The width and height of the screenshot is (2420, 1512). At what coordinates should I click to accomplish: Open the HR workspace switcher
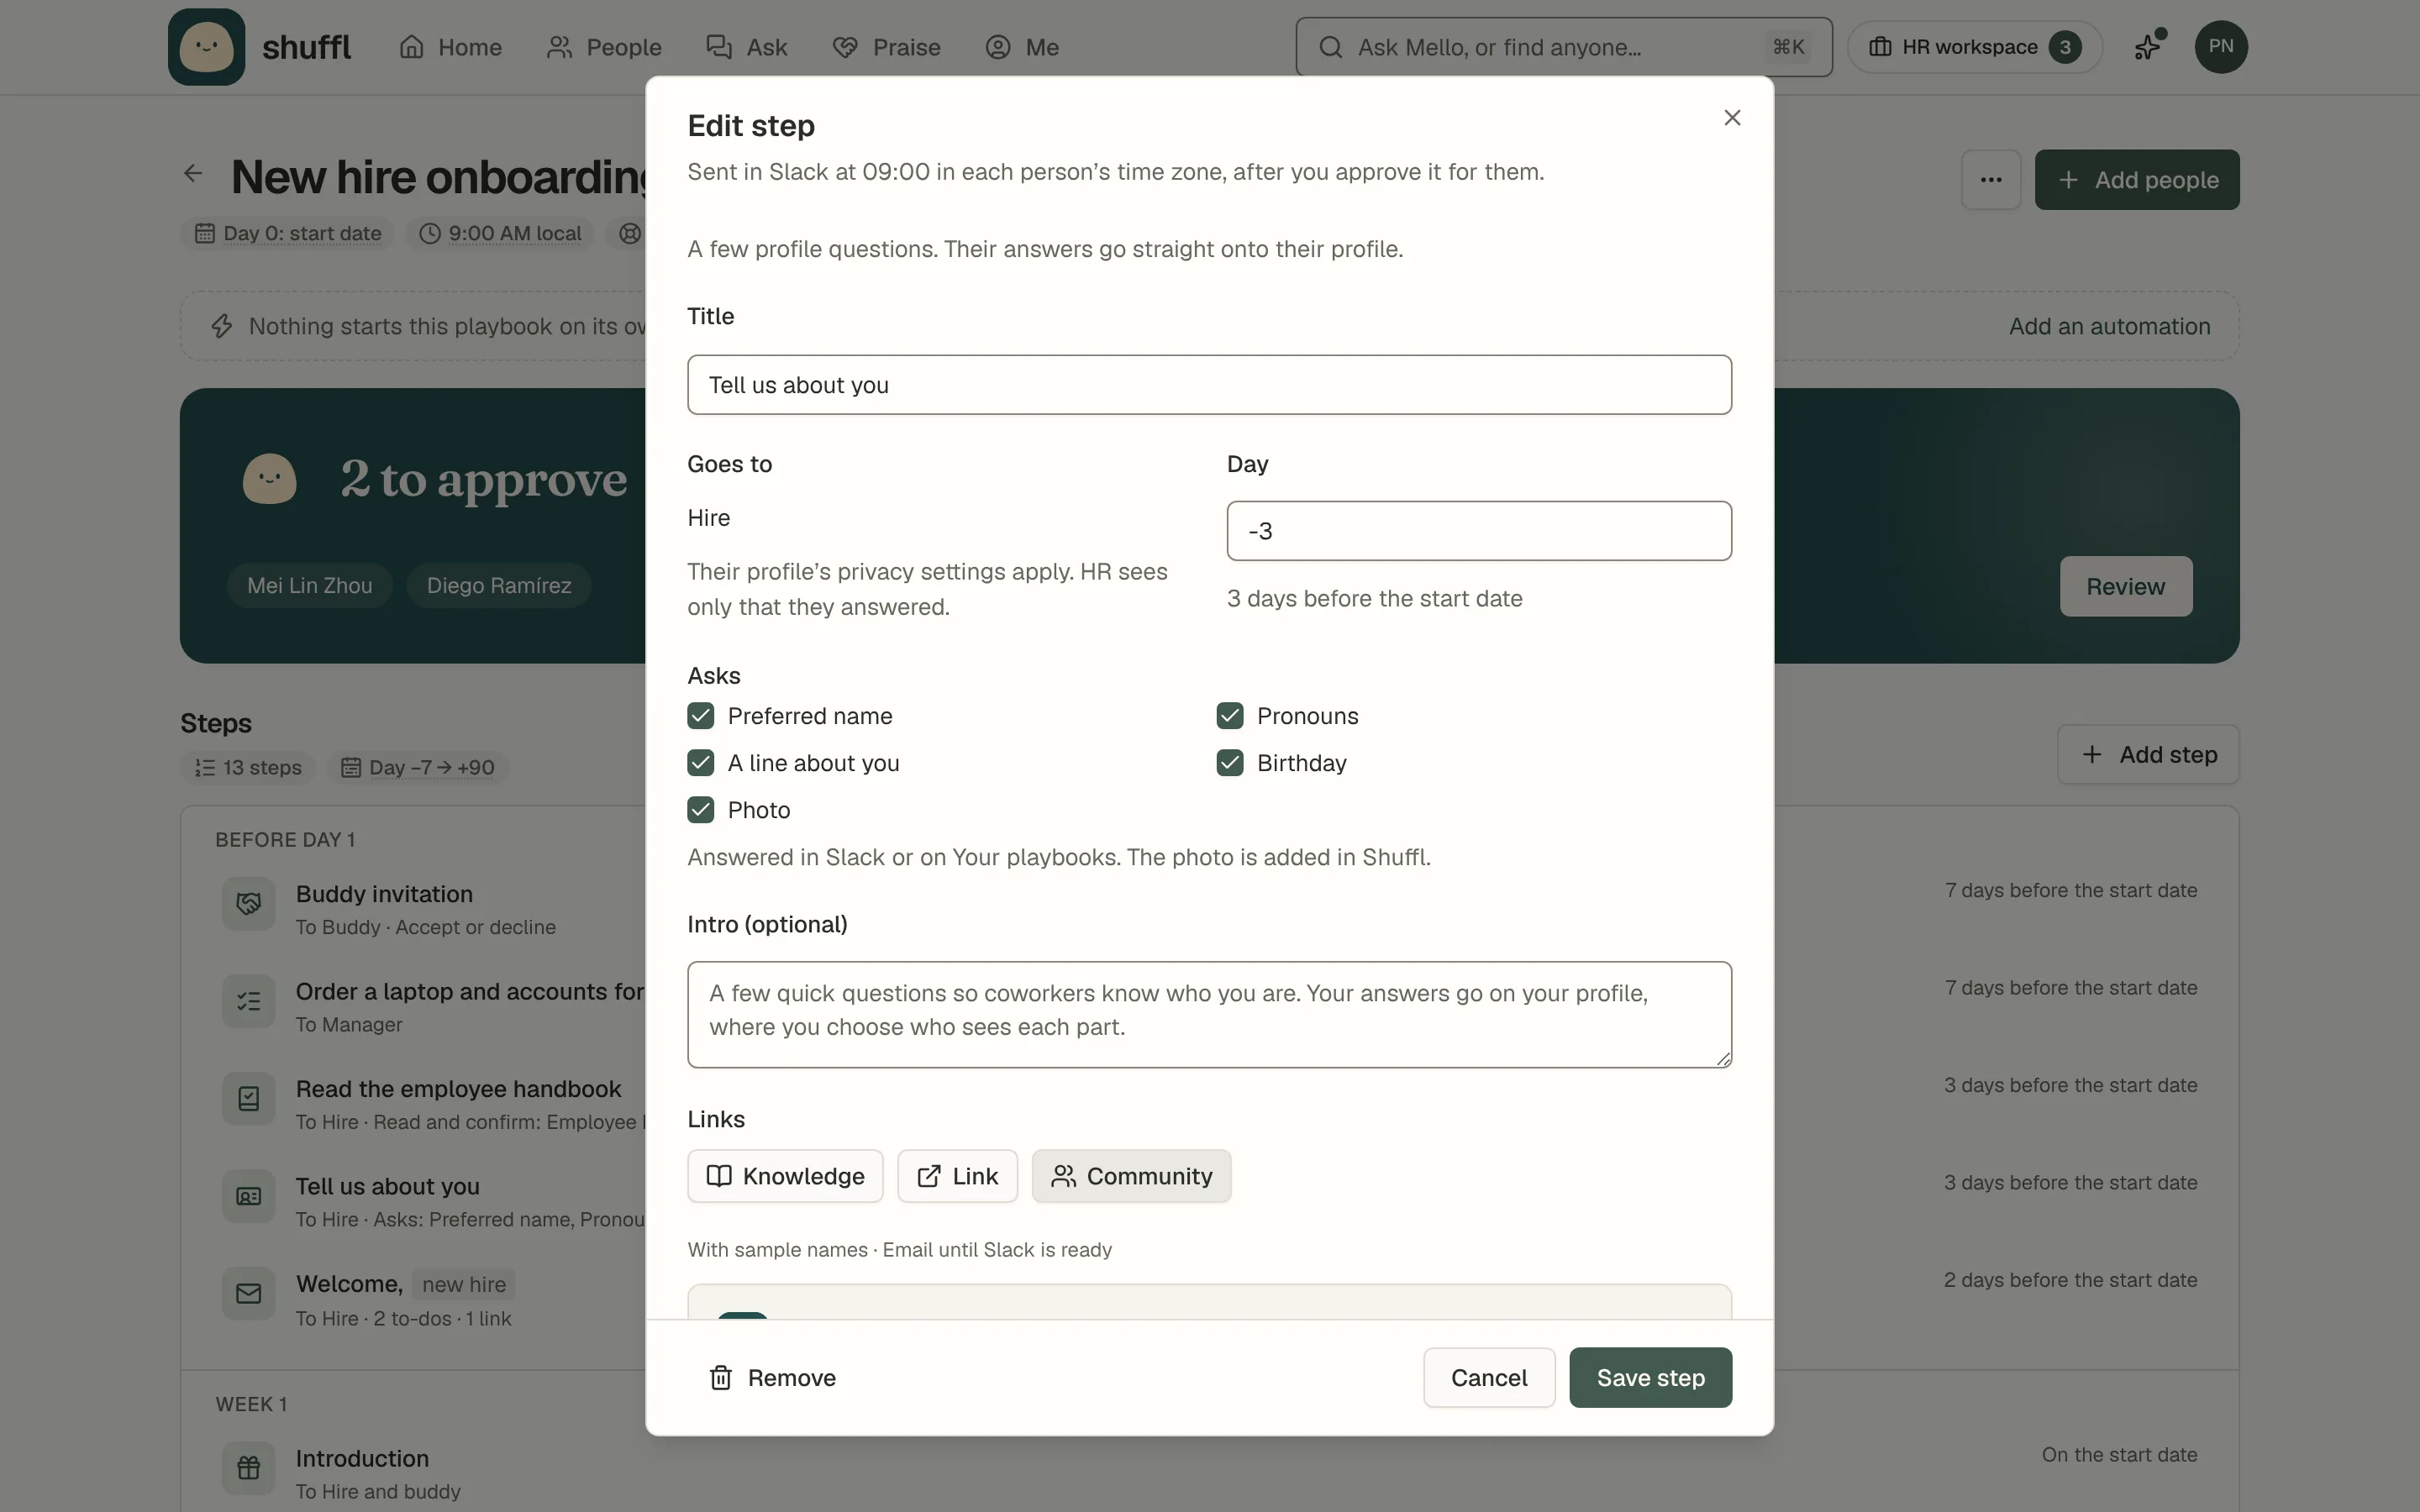tap(1974, 47)
